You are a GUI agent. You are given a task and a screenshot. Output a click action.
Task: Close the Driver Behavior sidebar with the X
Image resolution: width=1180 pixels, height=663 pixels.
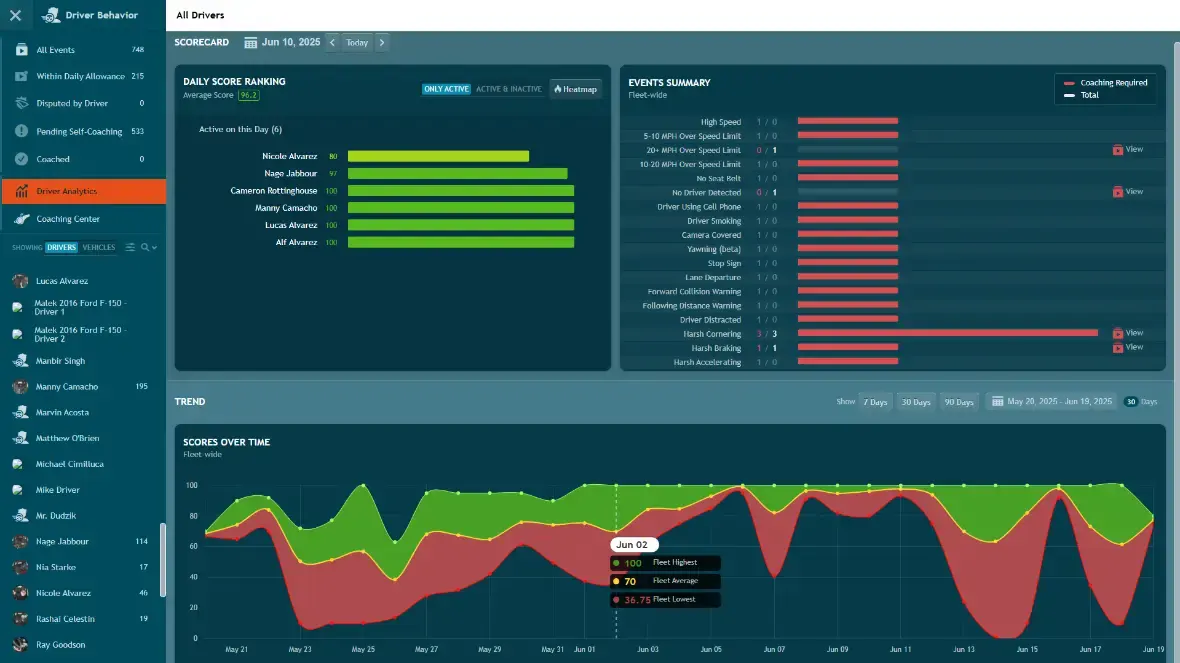pyautogui.click(x=15, y=15)
